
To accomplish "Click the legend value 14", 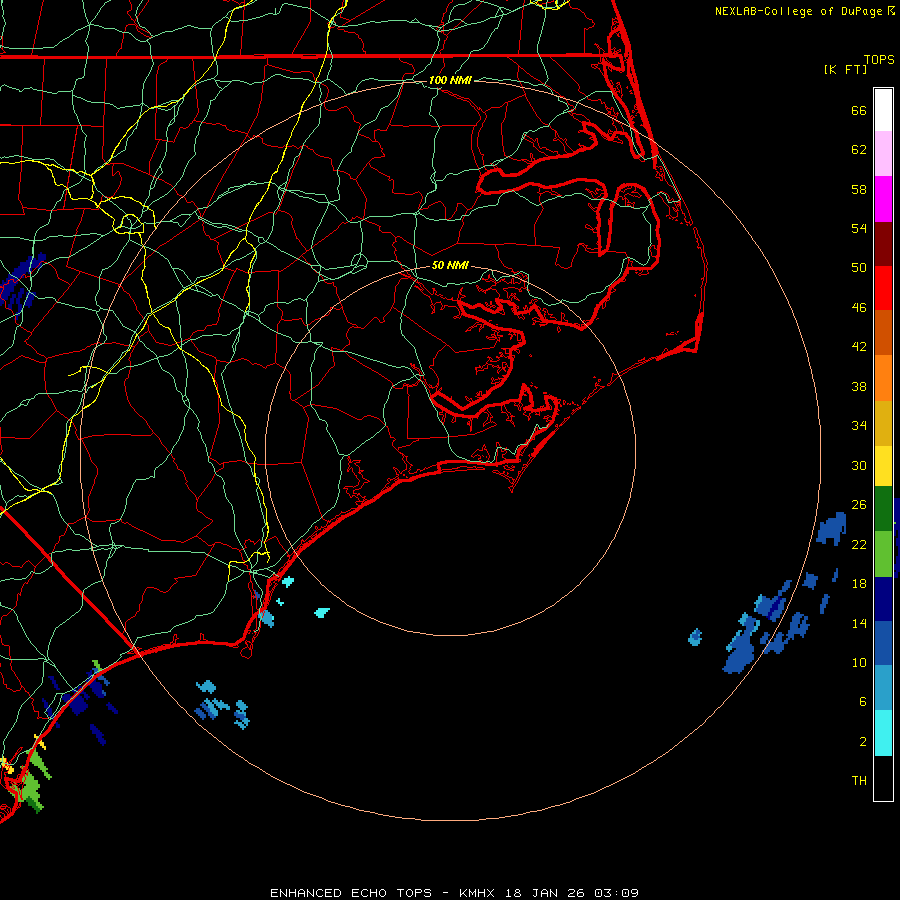I will coord(859,623).
